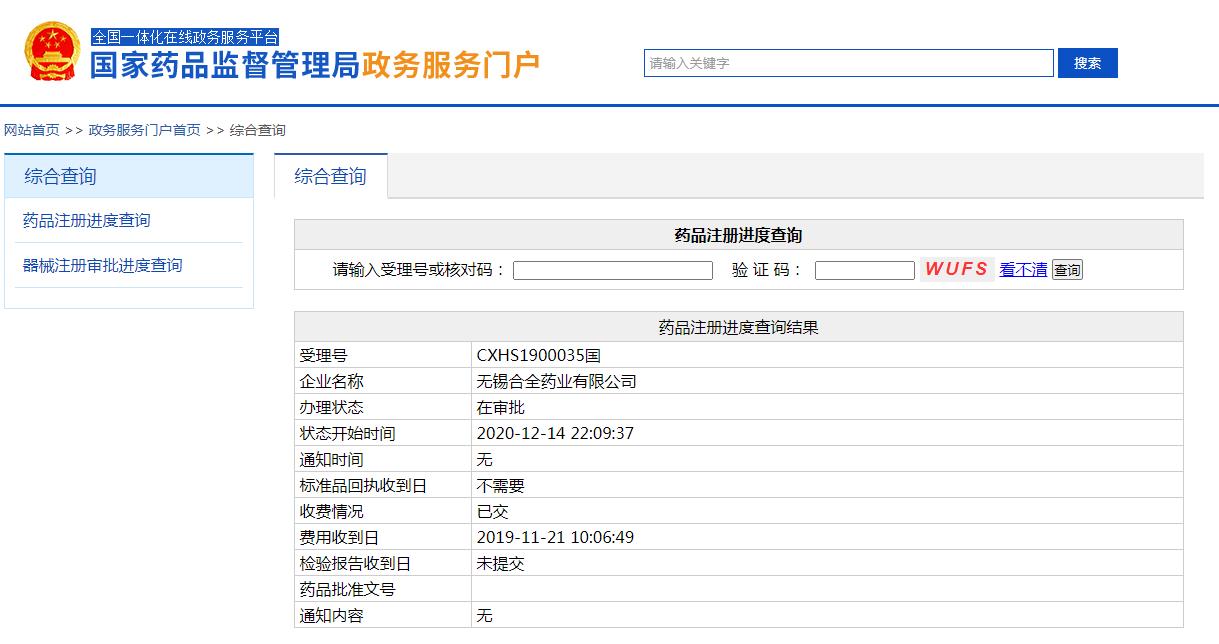Open 政务服务门户首页 breadcrumb link

coord(144,130)
